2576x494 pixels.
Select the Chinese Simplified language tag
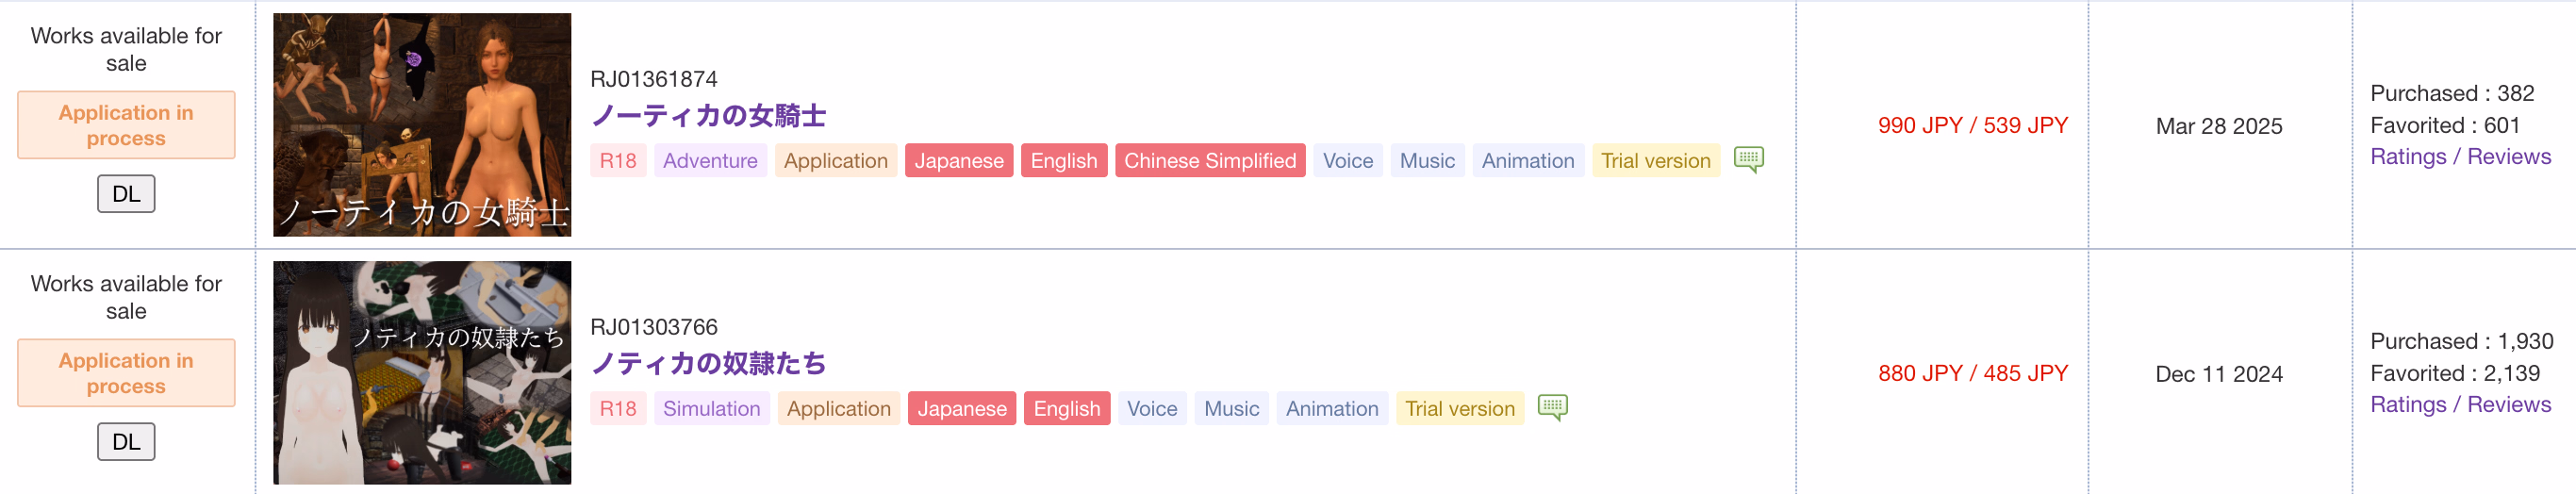(x=1209, y=161)
